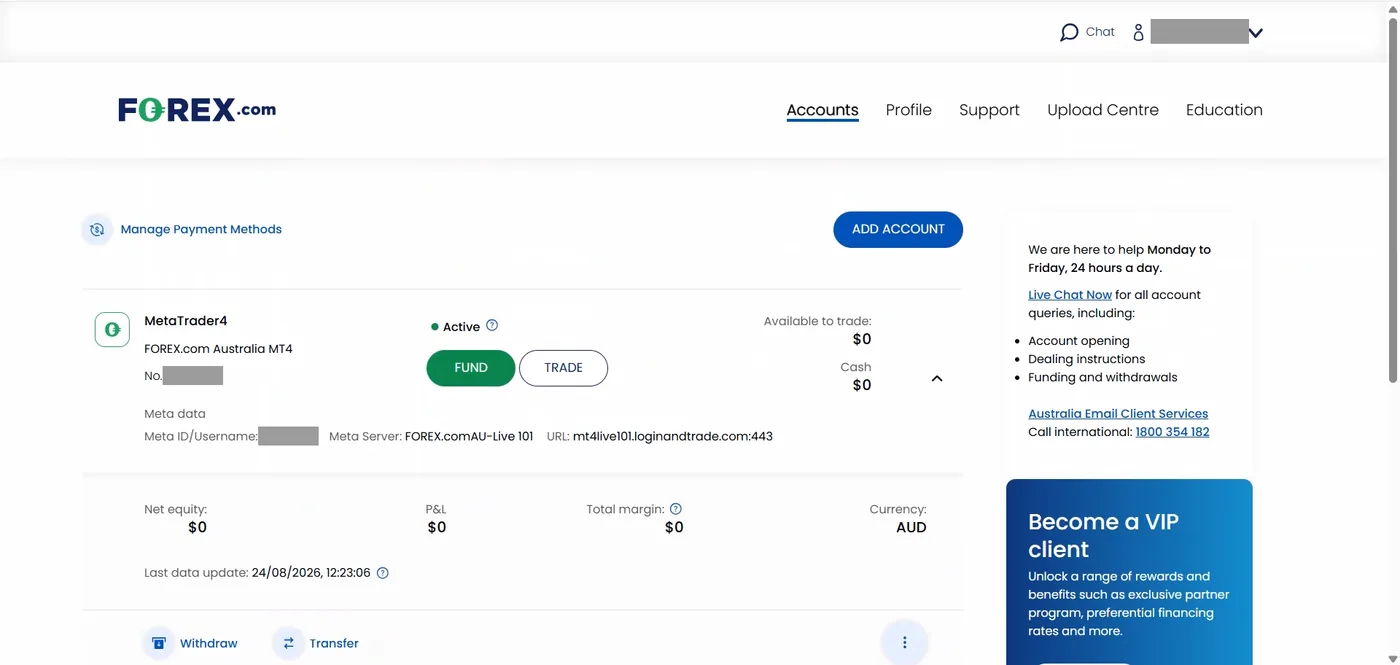Click the Total margin info icon
The height and width of the screenshot is (665, 1400).
point(676,509)
